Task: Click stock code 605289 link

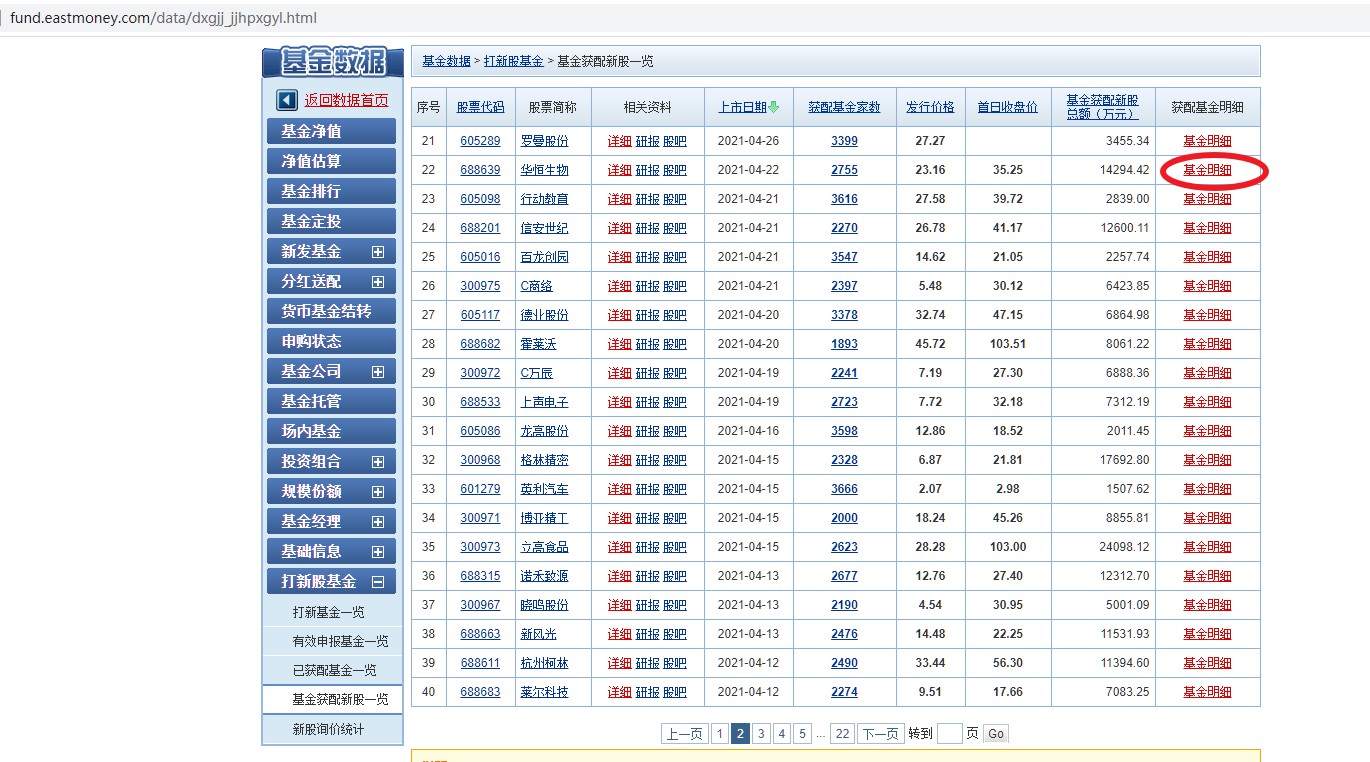Action: pos(480,141)
